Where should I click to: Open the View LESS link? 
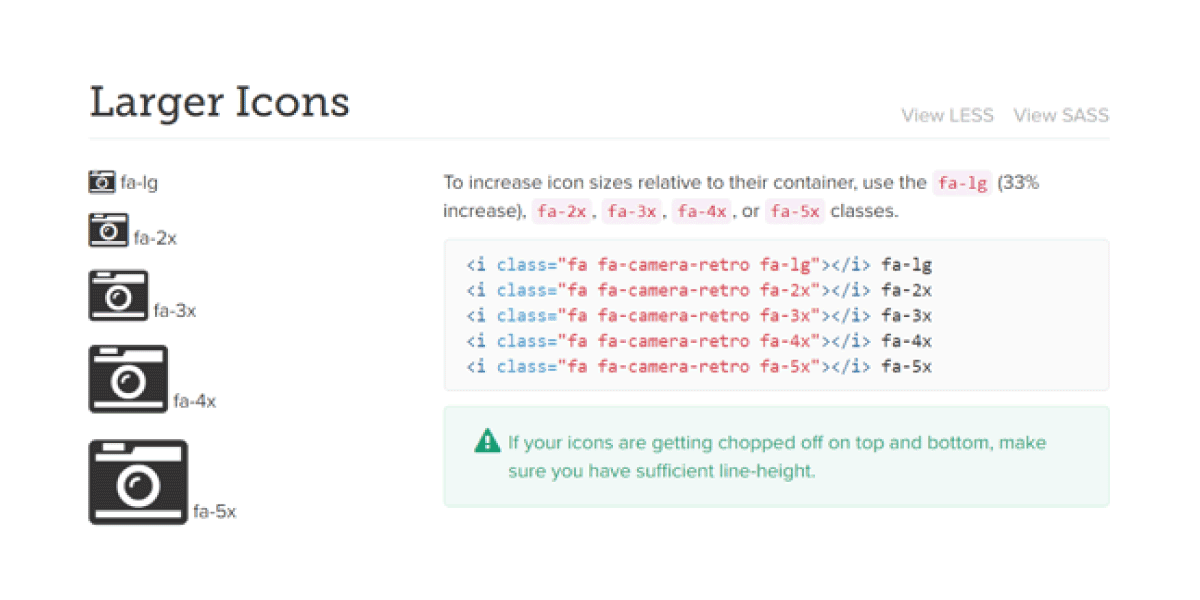click(947, 115)
